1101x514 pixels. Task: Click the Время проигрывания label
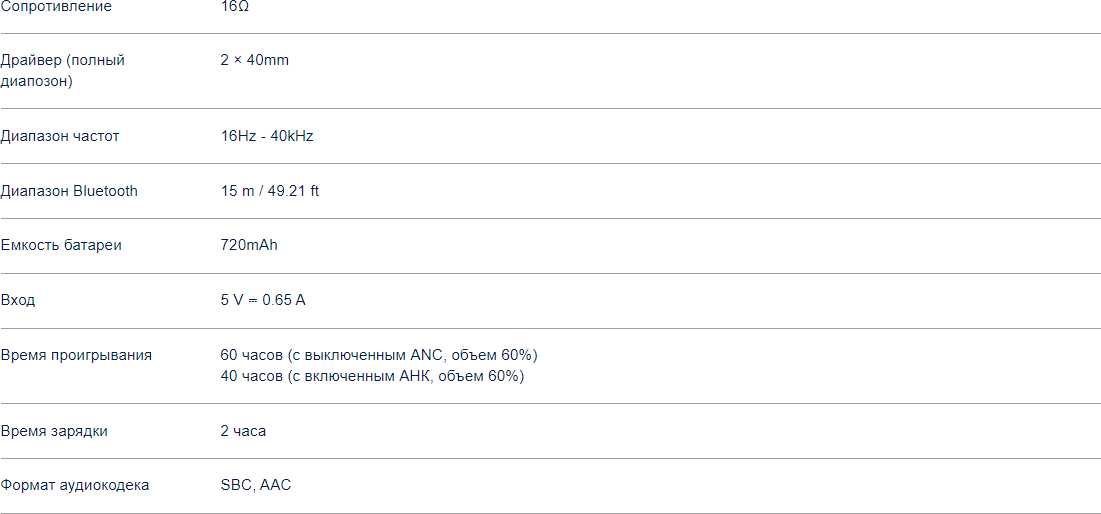(76, 355)
